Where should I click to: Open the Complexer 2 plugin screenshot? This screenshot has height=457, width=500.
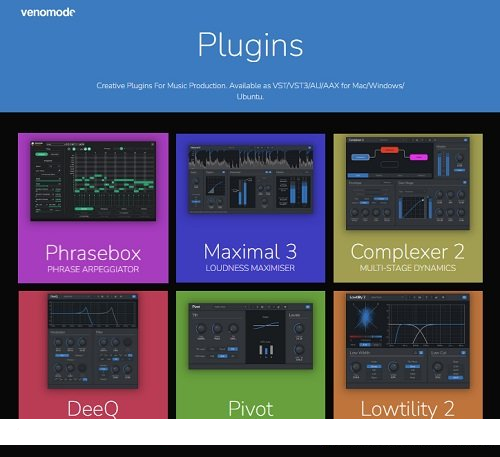click(x=408, y=183)
